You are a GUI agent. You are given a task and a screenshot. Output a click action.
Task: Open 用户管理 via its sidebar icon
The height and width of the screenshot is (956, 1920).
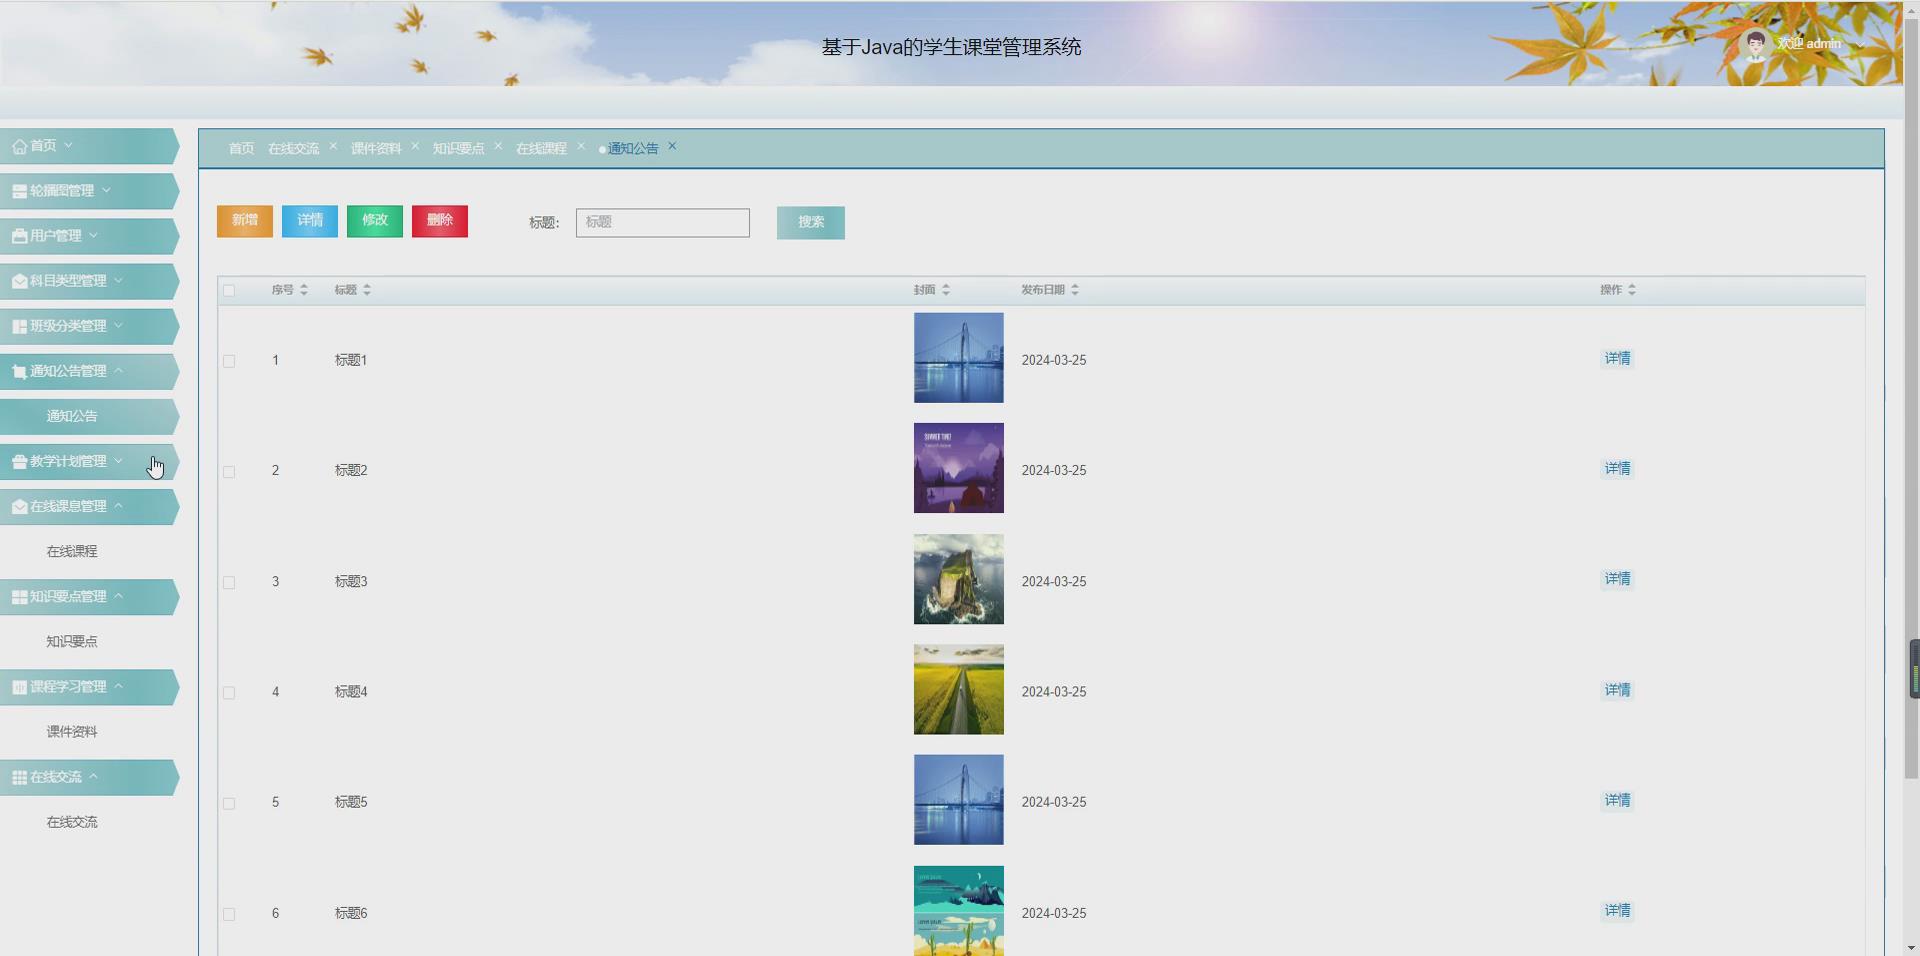18,236
